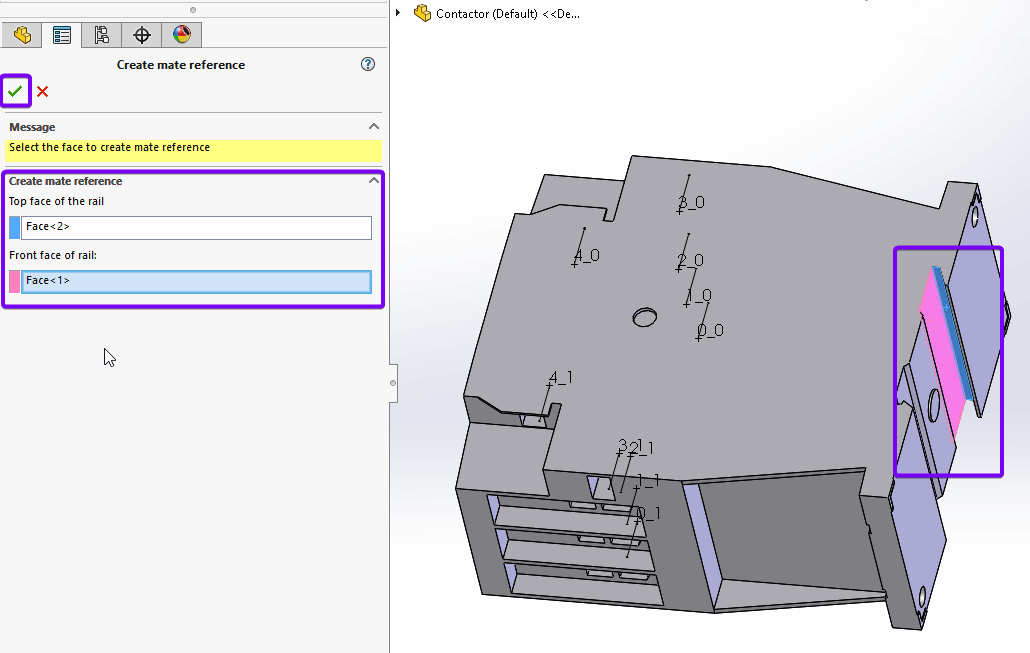The width and height of the screenshot is (1030, 653).
Task: Open the ConfigurationManager tab
Action: coord(101,35)
